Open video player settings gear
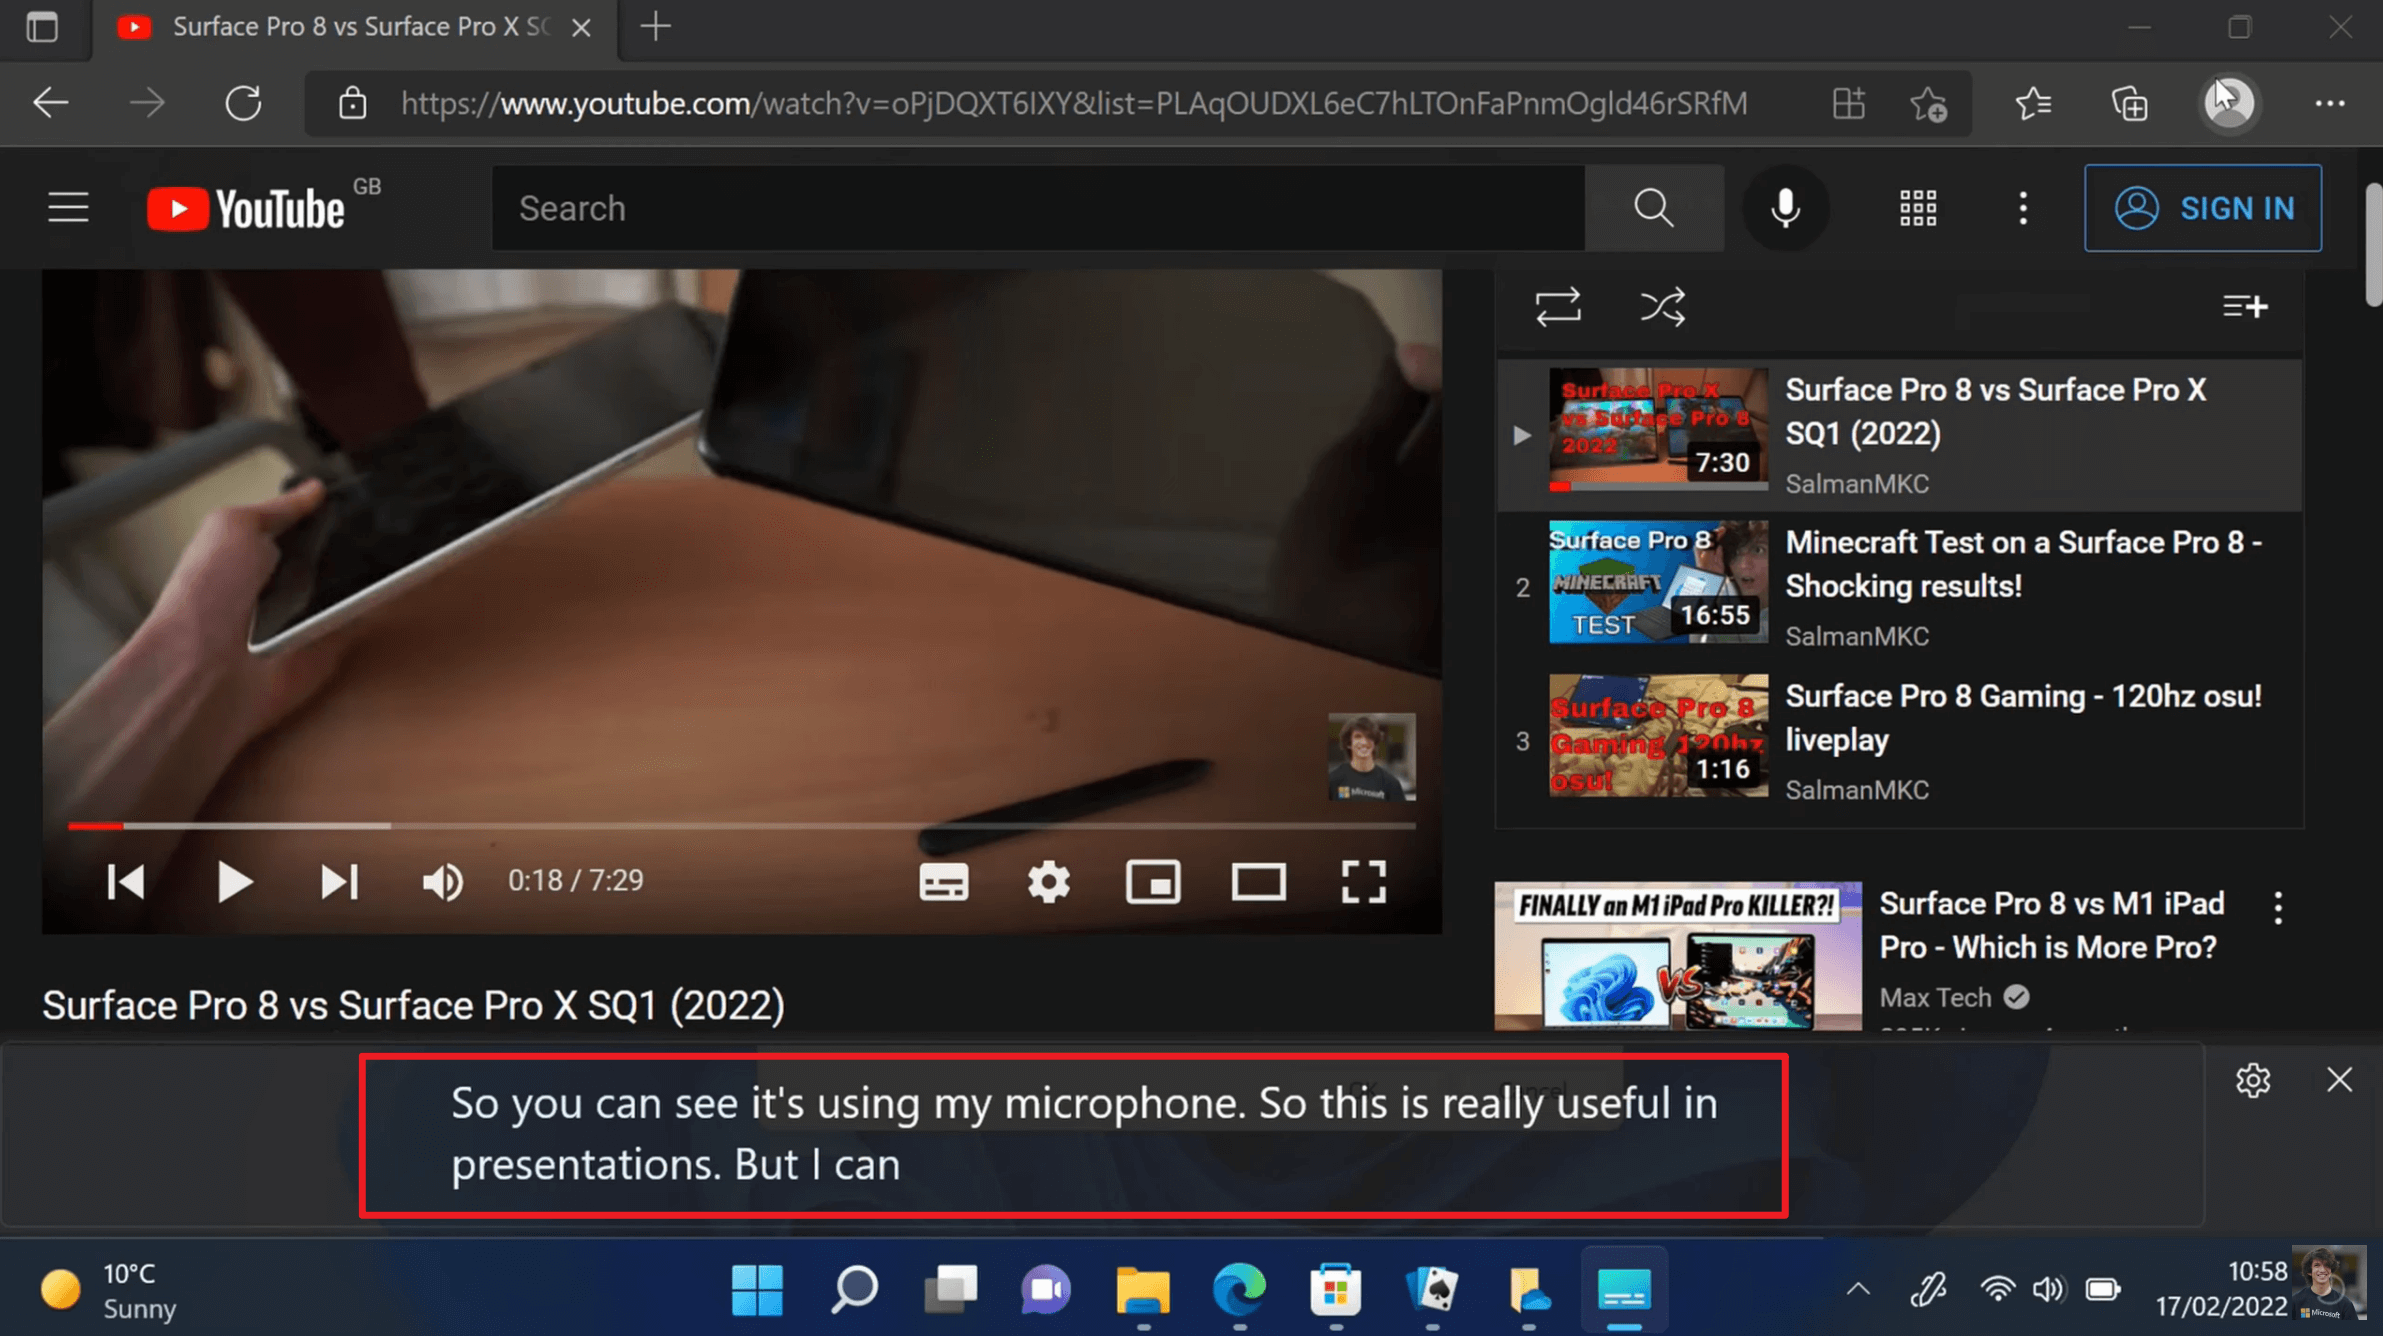The height and width of the screenshot is (1336, 2383). [1048, 881]
